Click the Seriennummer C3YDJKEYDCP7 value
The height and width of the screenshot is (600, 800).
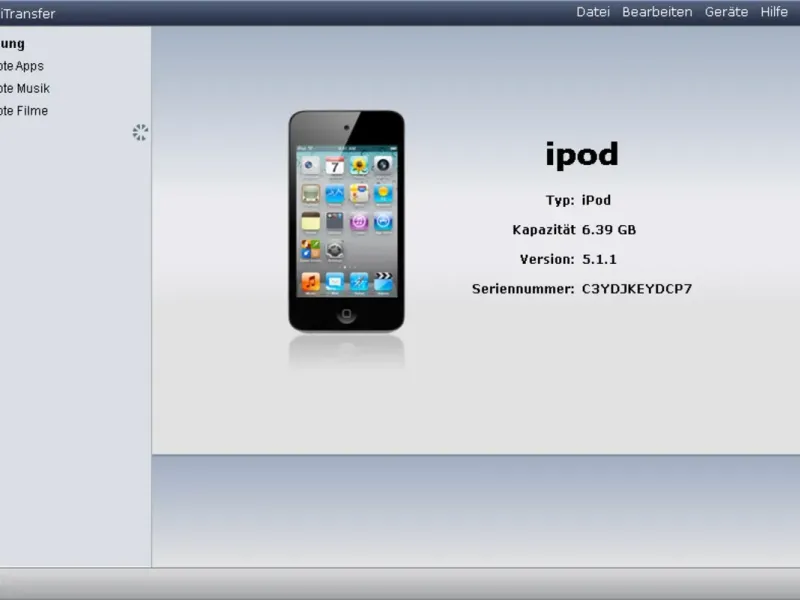click(637, 289)
